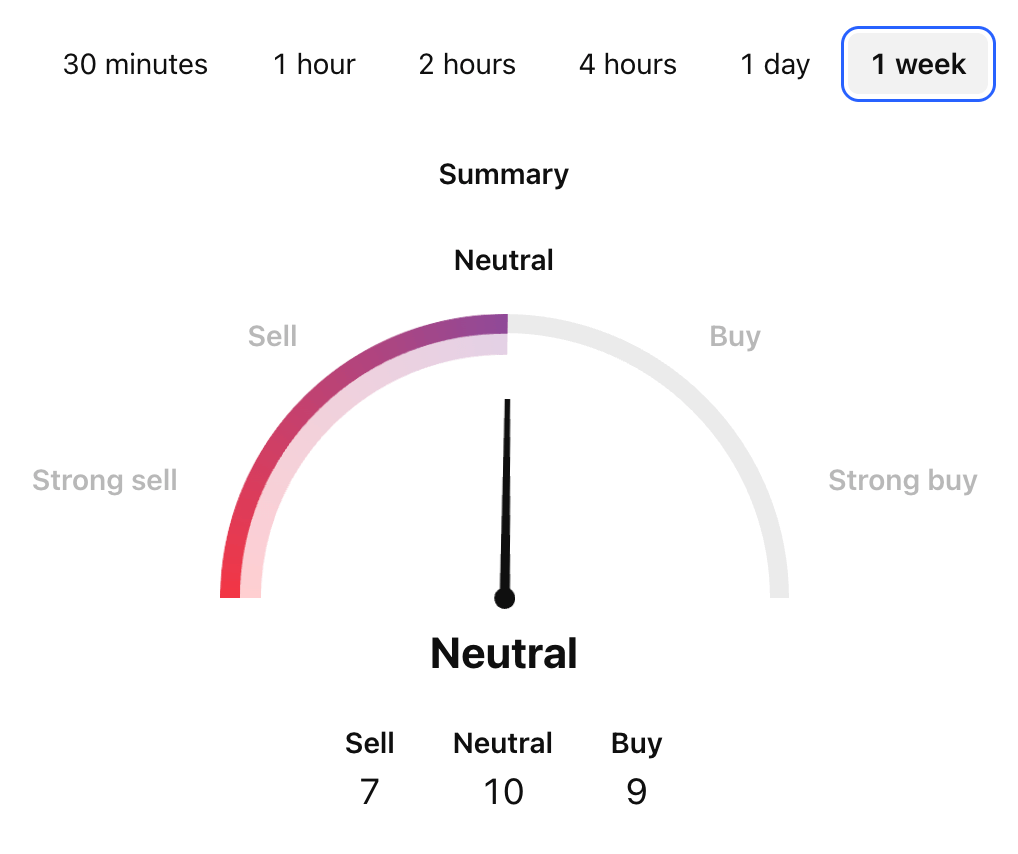Open the 2 hours interval view
Viewport: 1018px width, 854px height.
[x=467, y=64]
